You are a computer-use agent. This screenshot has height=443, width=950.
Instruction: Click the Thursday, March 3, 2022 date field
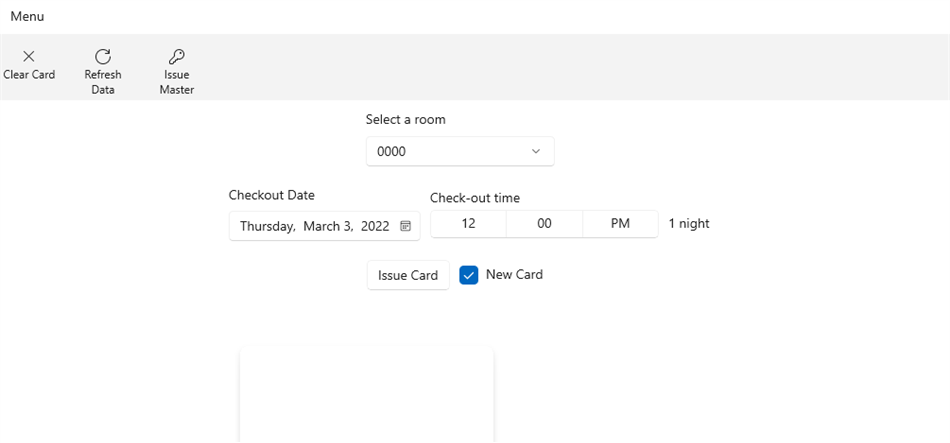314,226
